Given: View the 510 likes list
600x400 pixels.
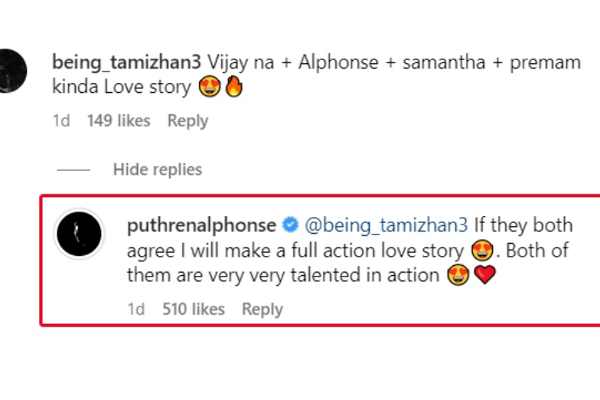Looking at the screenshot, I should pos(193,310).
